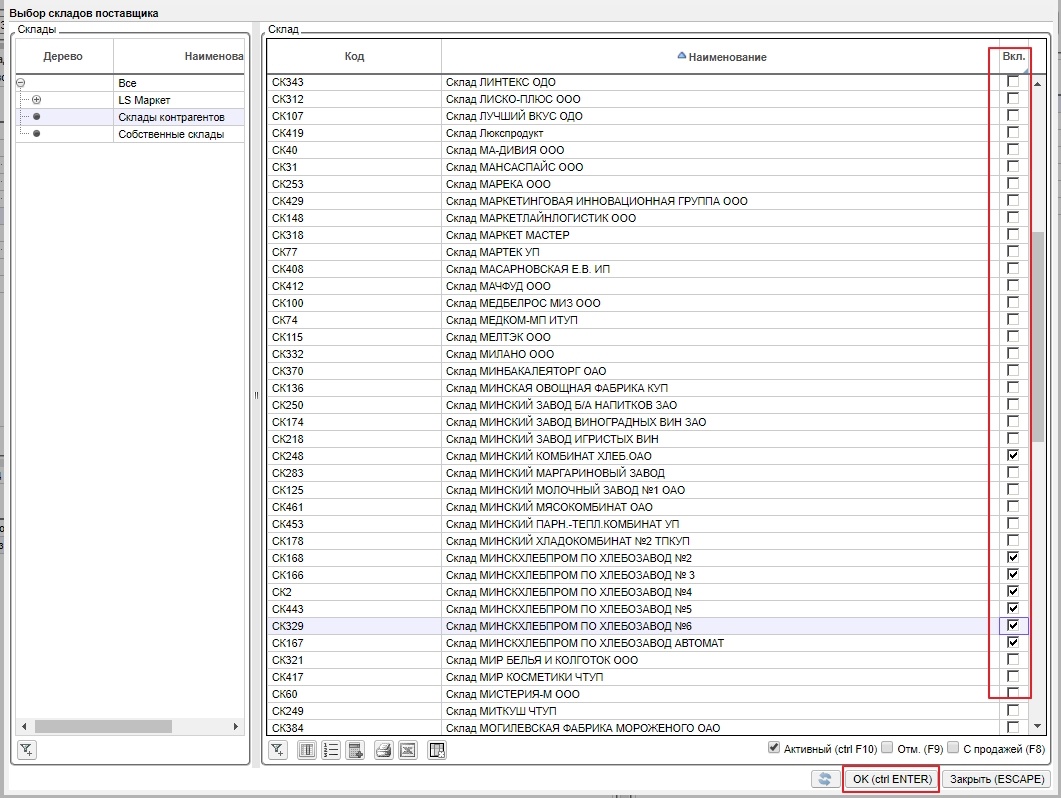Open the filter tool below the Склад table
The image size is (1061, 798).
[x=279, y=750]
